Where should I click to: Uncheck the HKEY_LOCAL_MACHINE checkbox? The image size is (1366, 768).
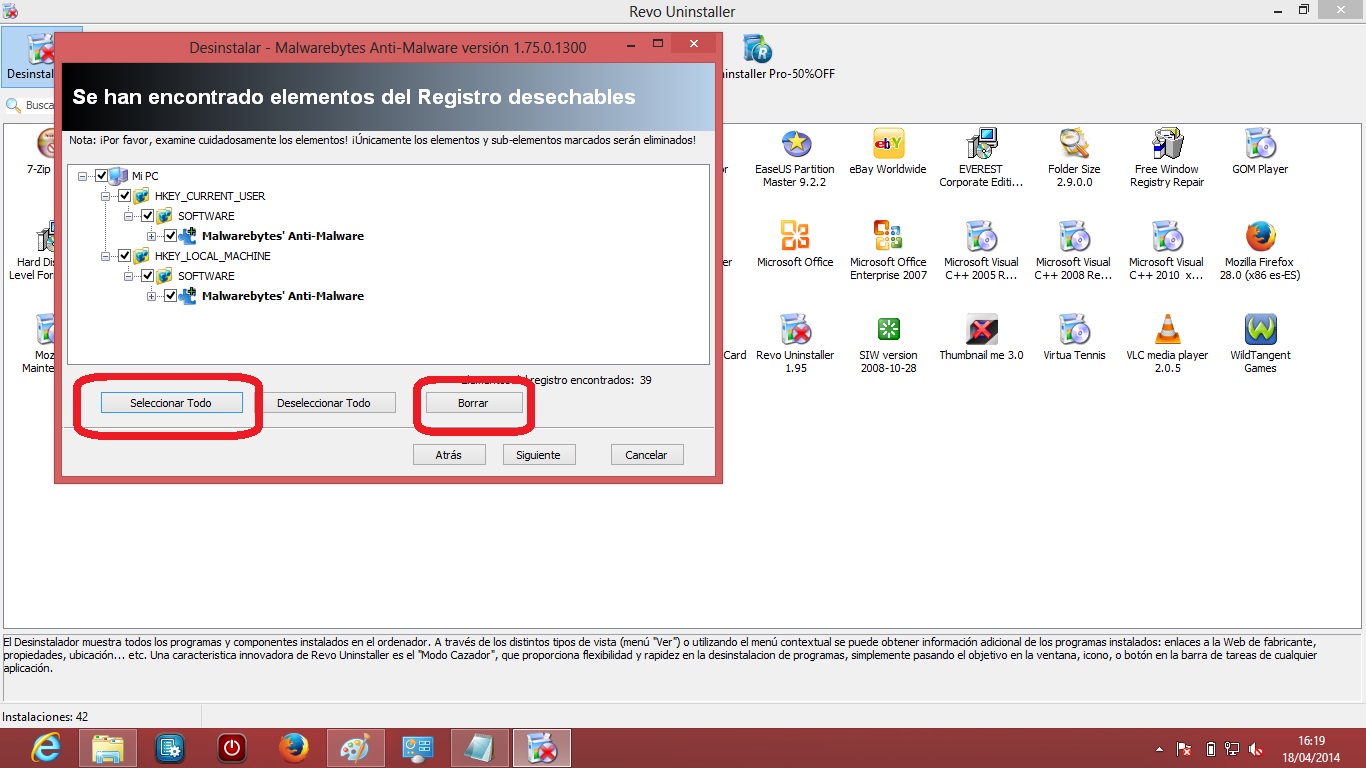click(x=125, y=256)
